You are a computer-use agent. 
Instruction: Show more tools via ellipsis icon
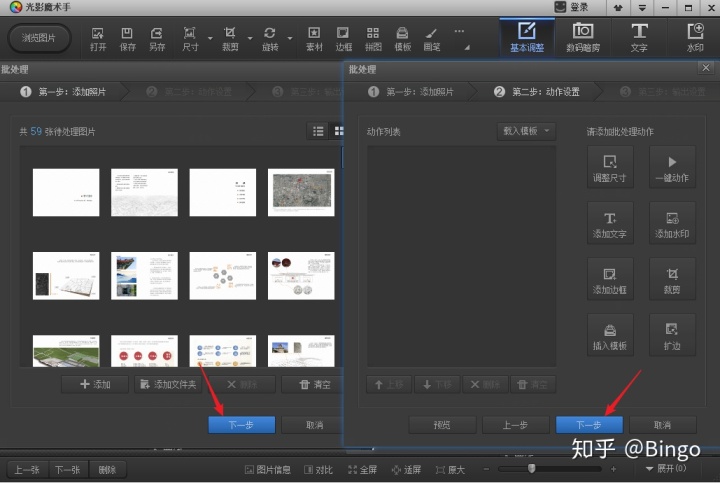(x=459, y=31)
